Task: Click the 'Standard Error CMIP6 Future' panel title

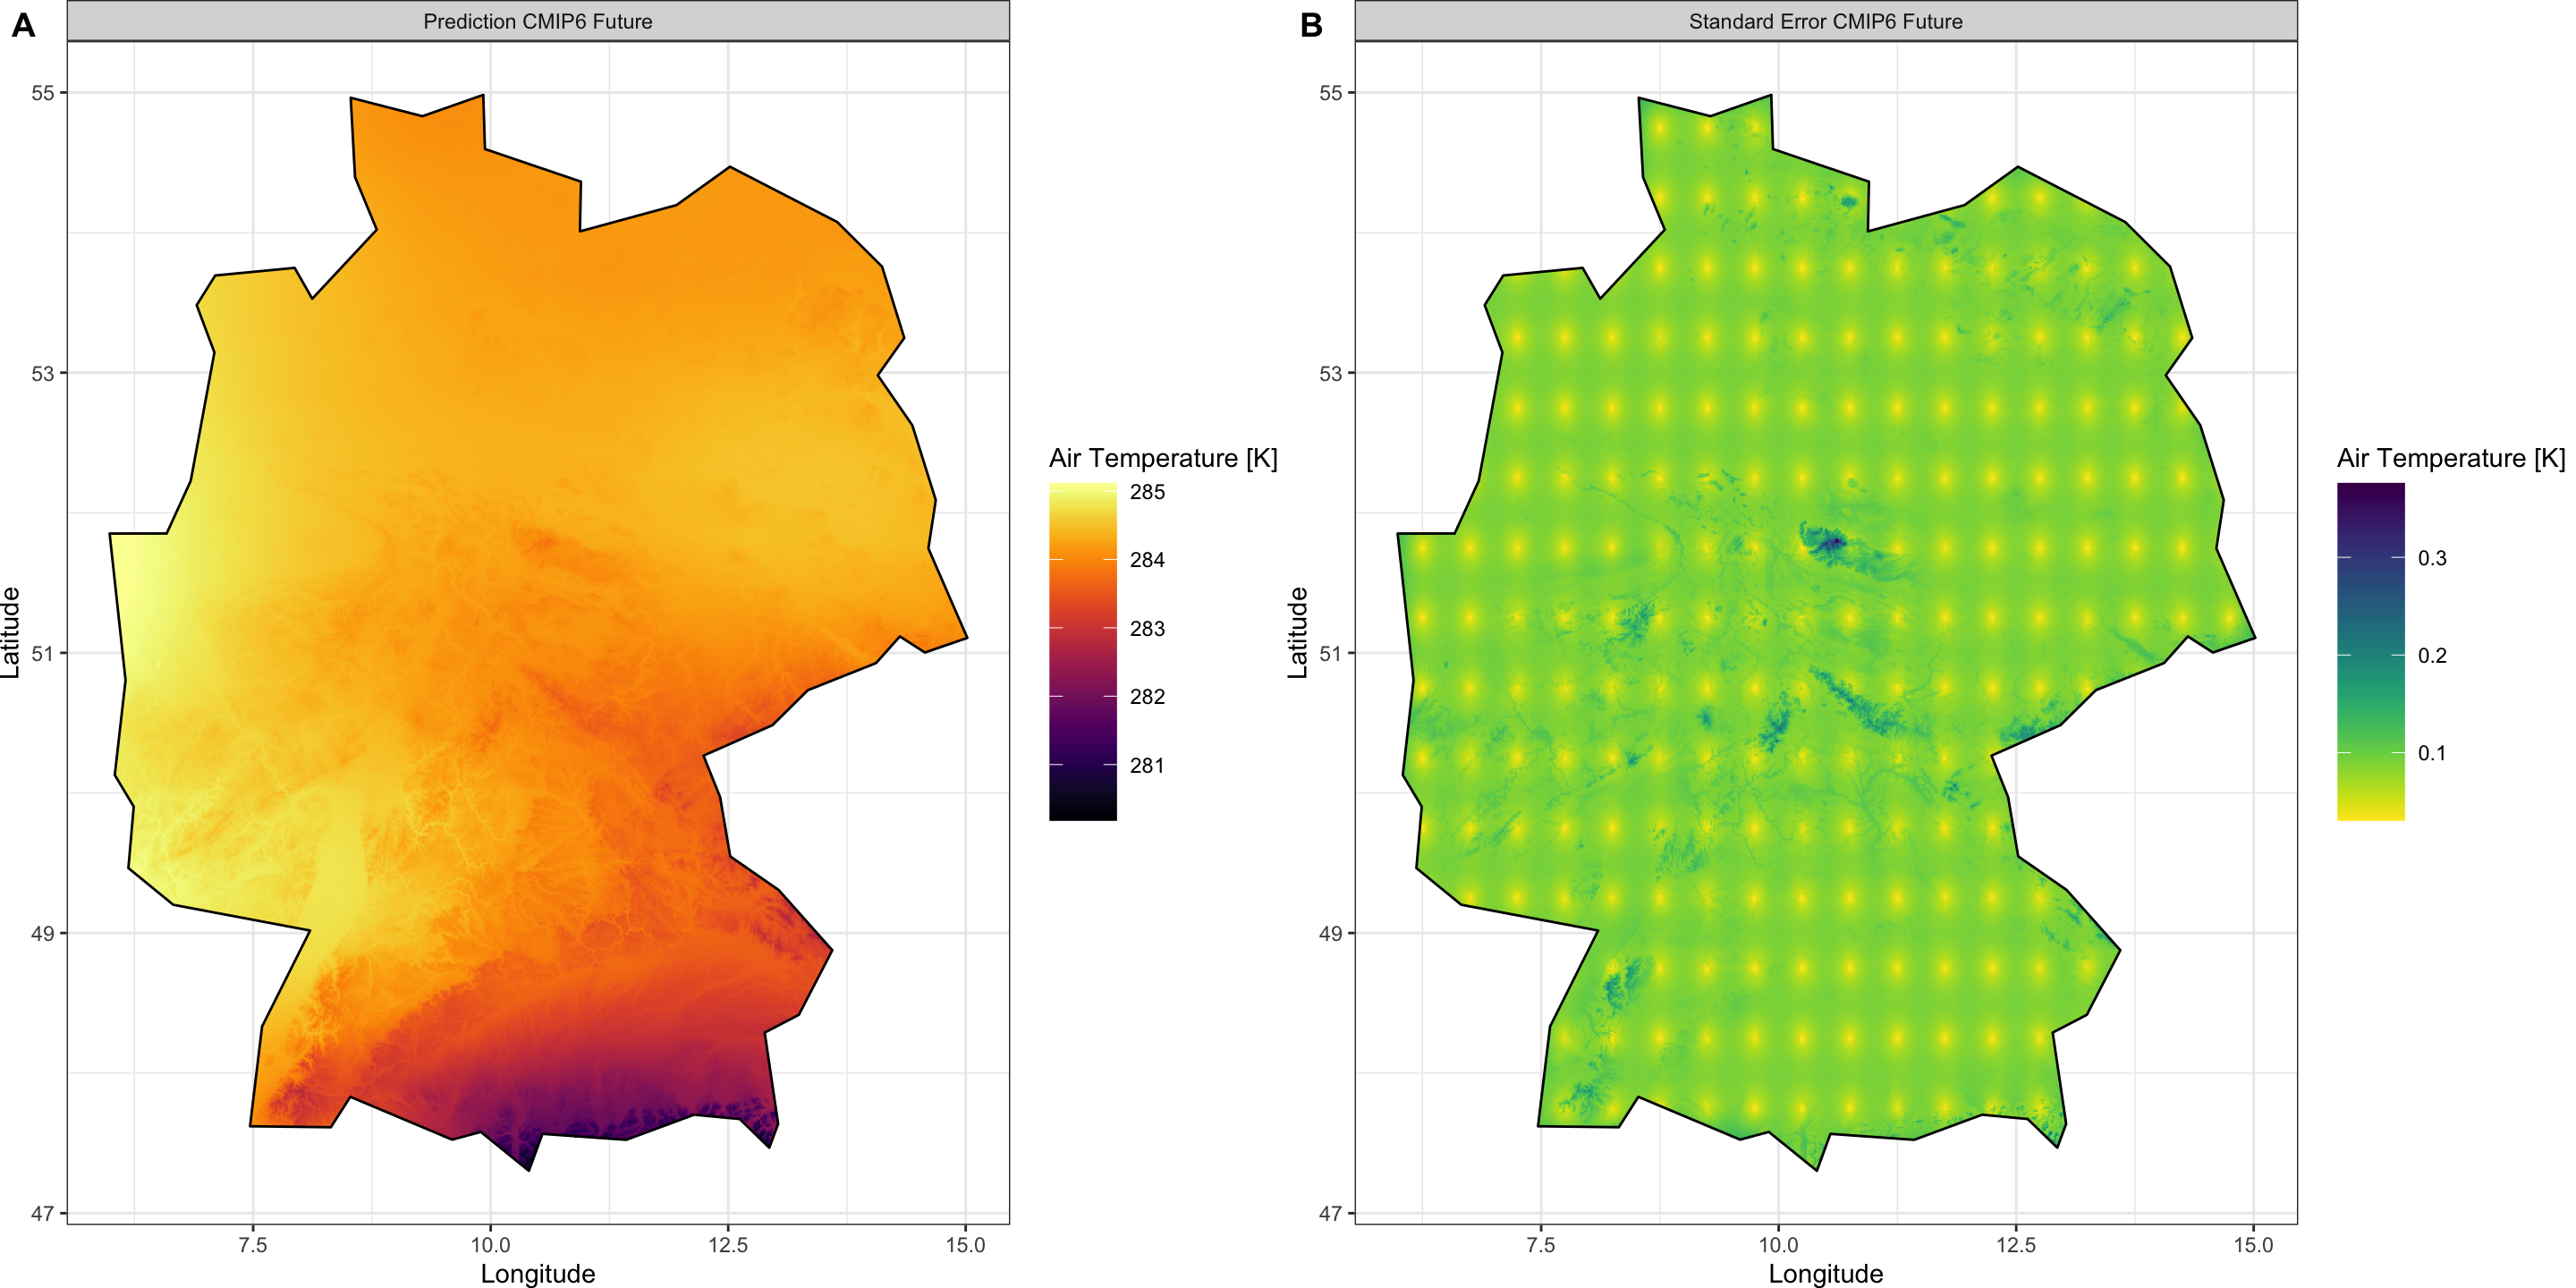Action: (1825, 21)
